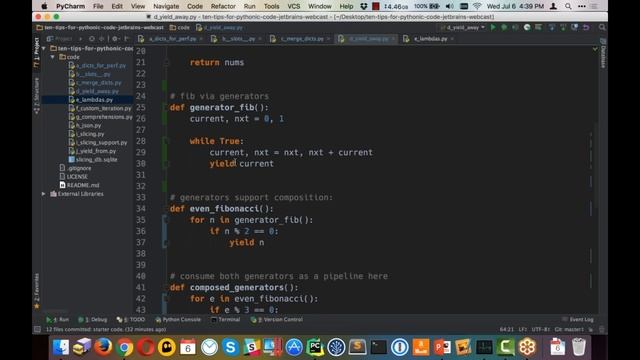
Task: Open Google Chrome from the Dock
Action: tap(124, 347)
